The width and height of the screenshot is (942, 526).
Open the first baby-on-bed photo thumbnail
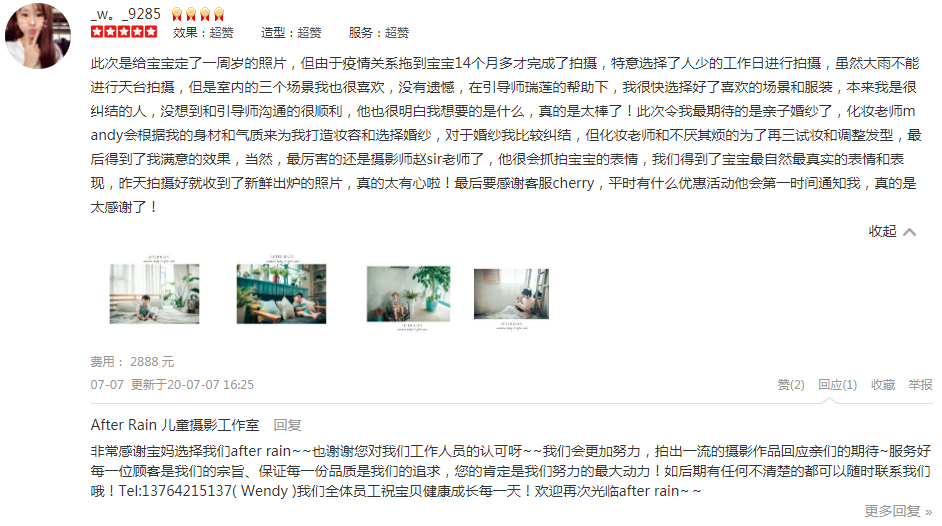[154, 291]
